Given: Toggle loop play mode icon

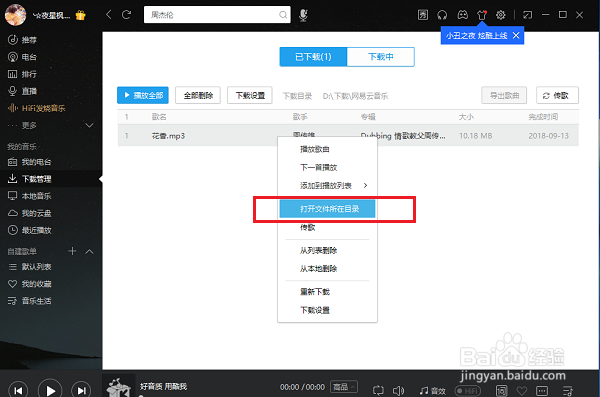Looking at the screenshot, I should (378, 390).
